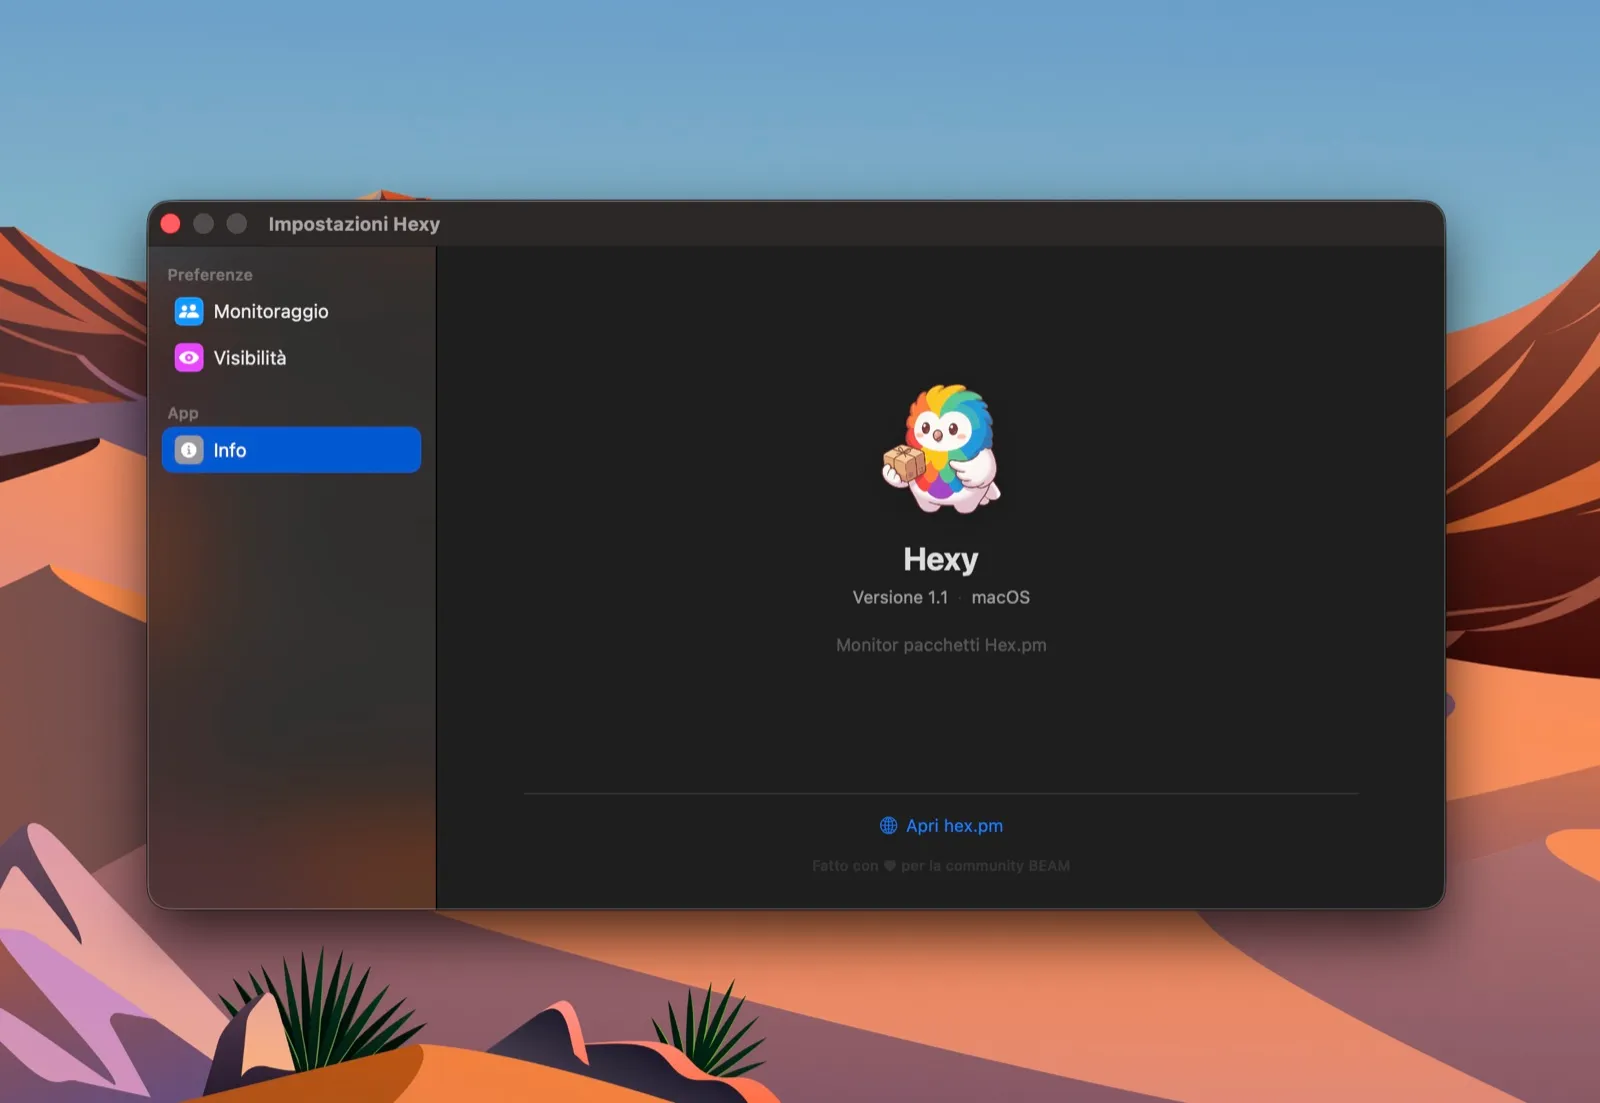Viewport: 1600px width, 1103px height.
Task: Click the macOS platform label
Action: 1001,597
